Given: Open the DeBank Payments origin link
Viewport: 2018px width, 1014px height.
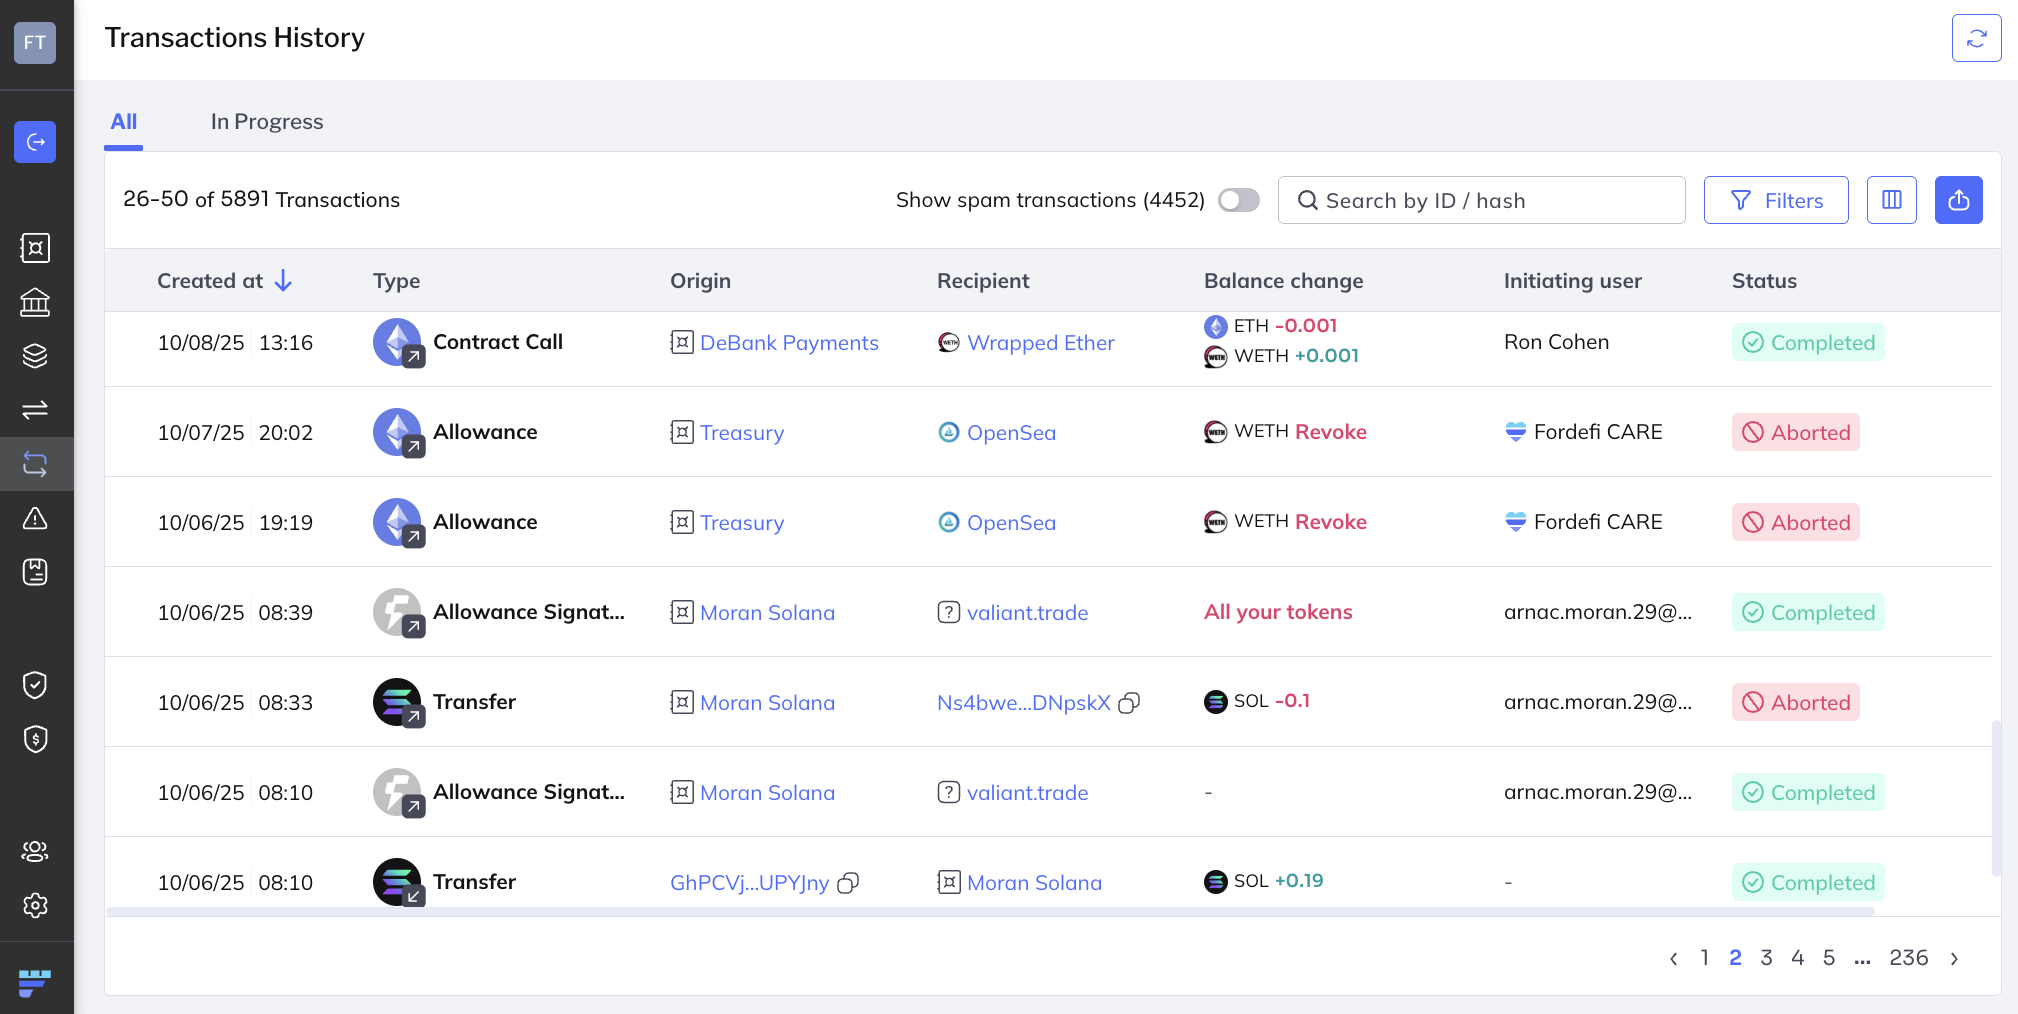Looking at the screenshot, I should (x=788, y=343).
